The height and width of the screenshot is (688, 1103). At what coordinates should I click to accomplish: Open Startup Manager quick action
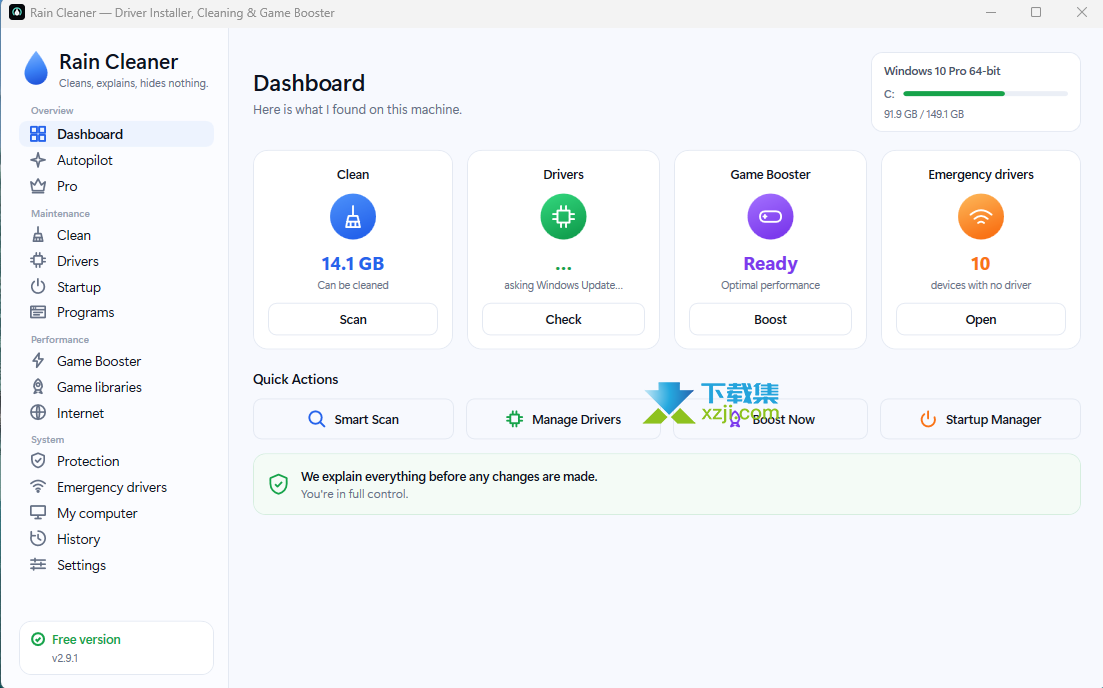click(x=980, y=419)
